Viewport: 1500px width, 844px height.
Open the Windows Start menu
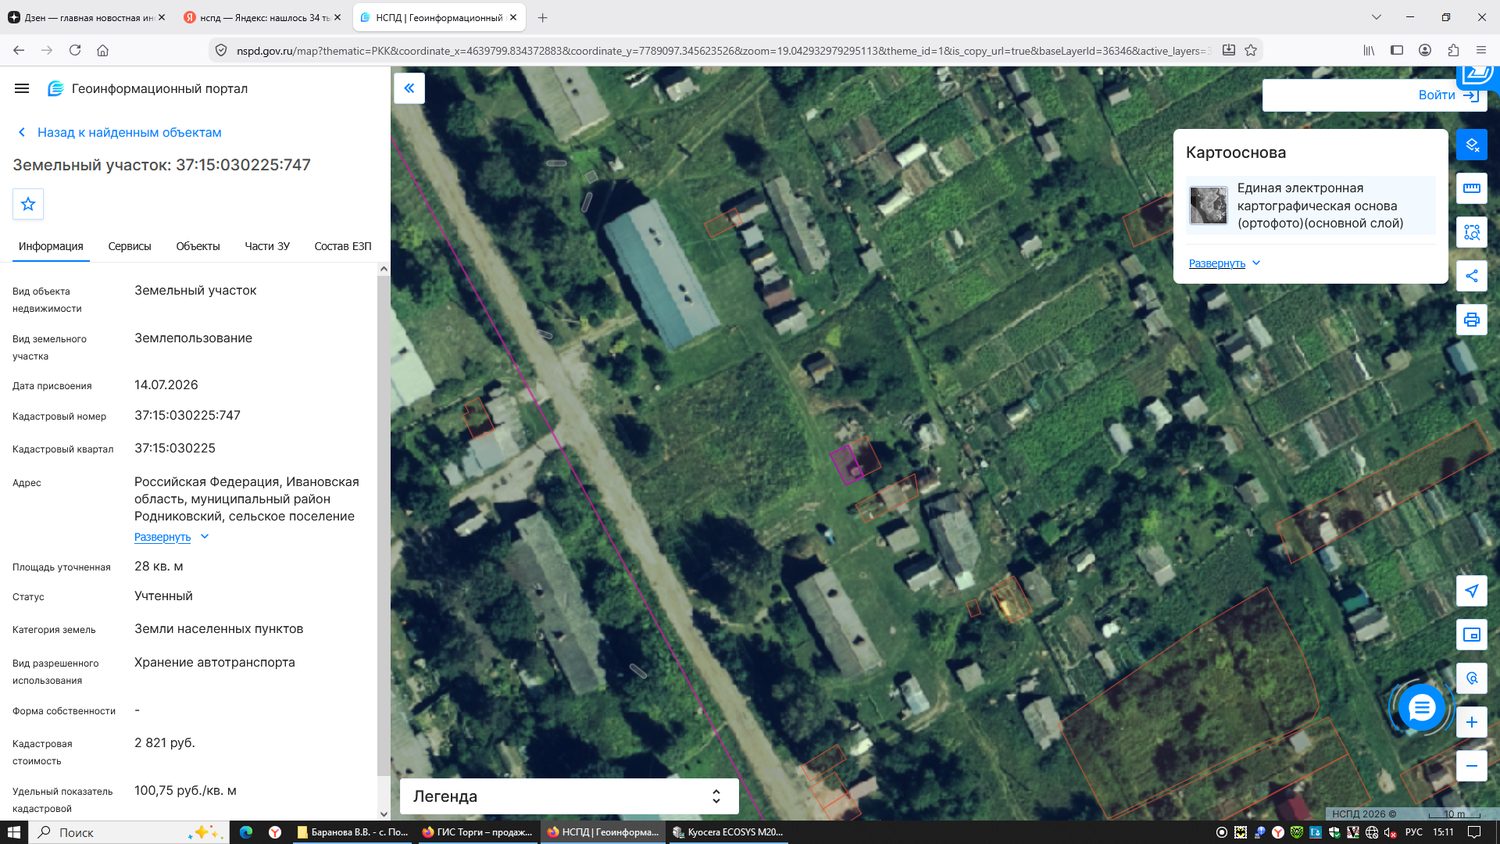14,832
